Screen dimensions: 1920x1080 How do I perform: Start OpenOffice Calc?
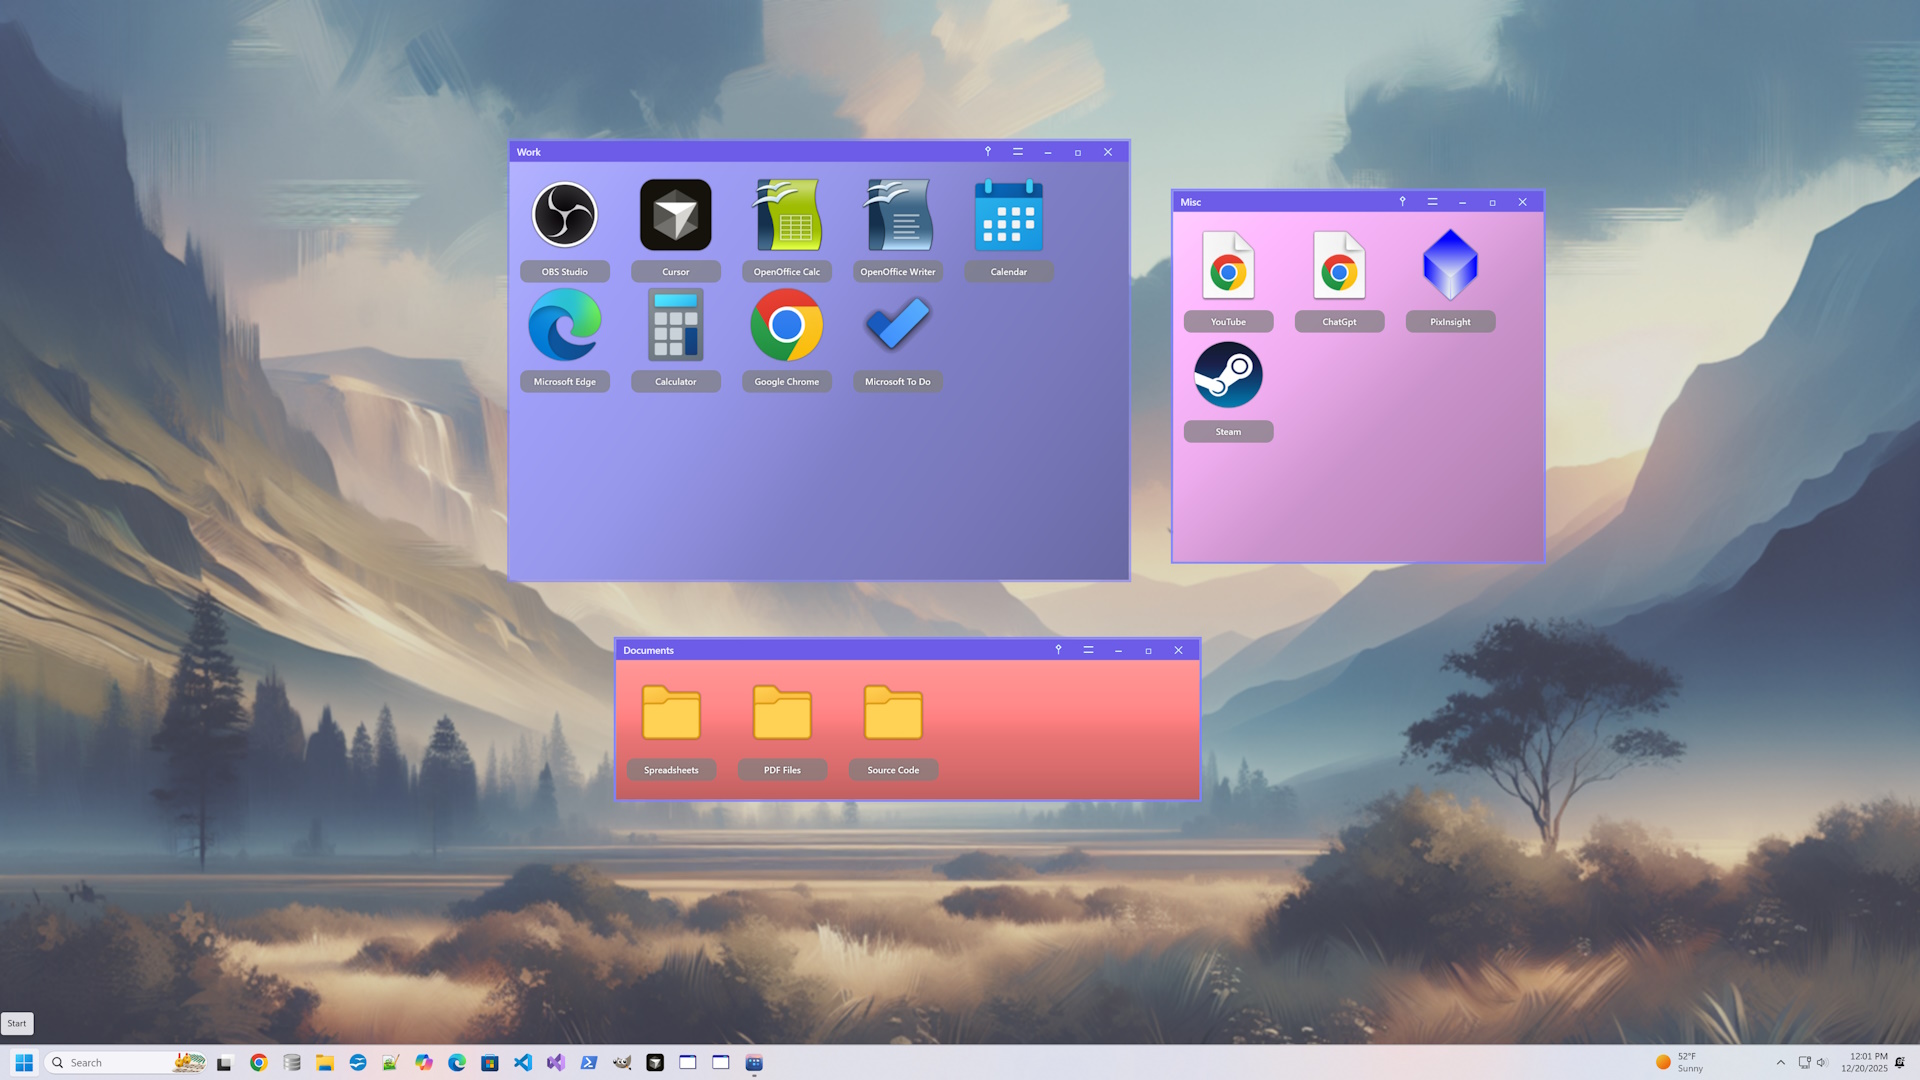[x=786, y=214]
